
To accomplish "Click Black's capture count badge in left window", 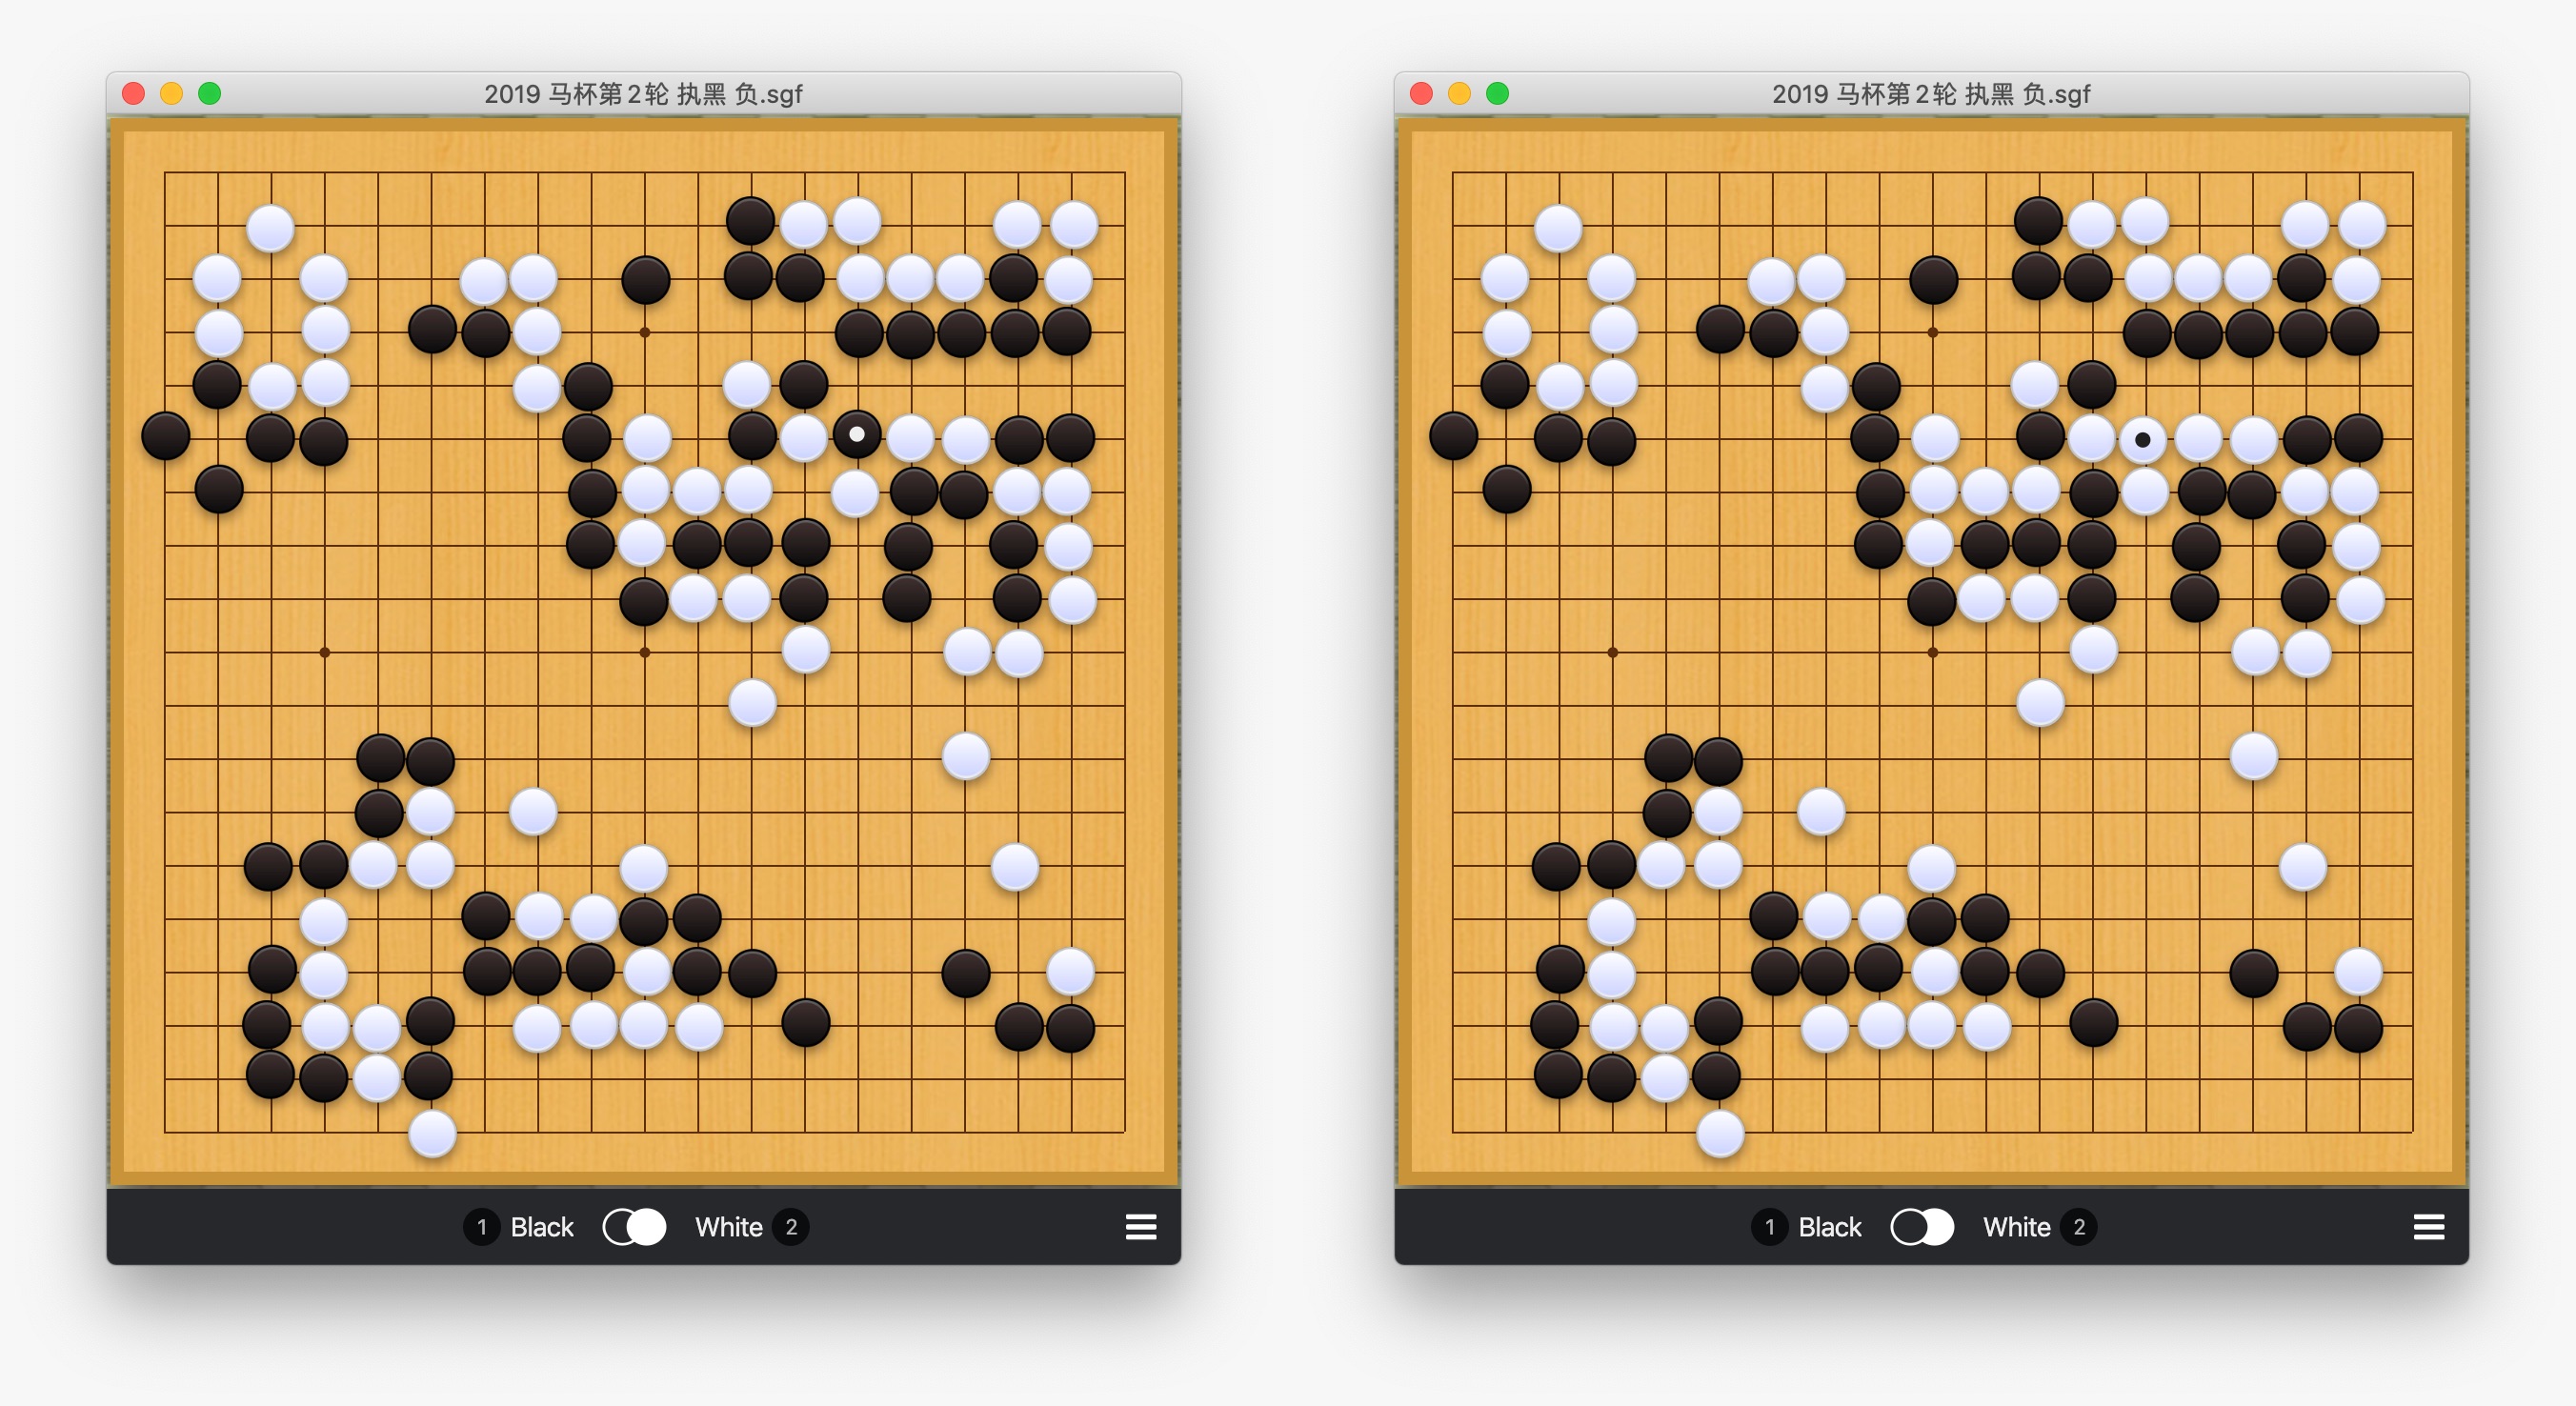I will [481, 1227].
